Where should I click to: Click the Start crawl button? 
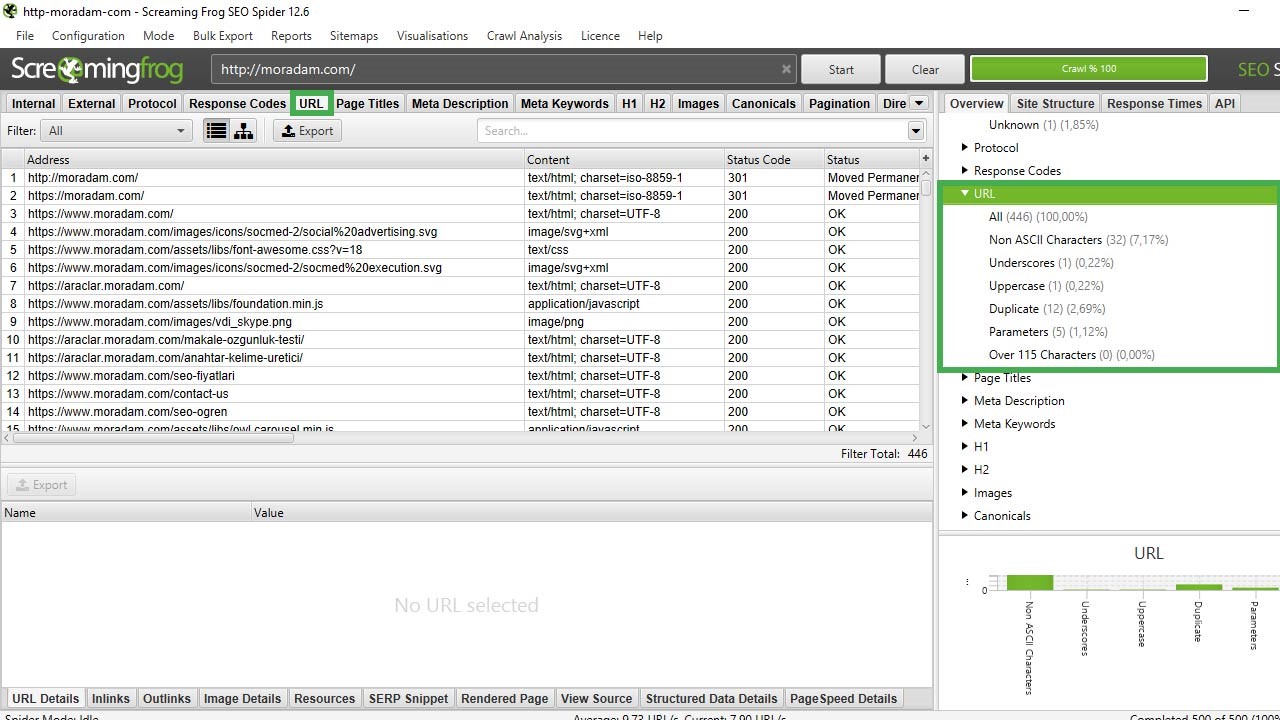(841, 69)
